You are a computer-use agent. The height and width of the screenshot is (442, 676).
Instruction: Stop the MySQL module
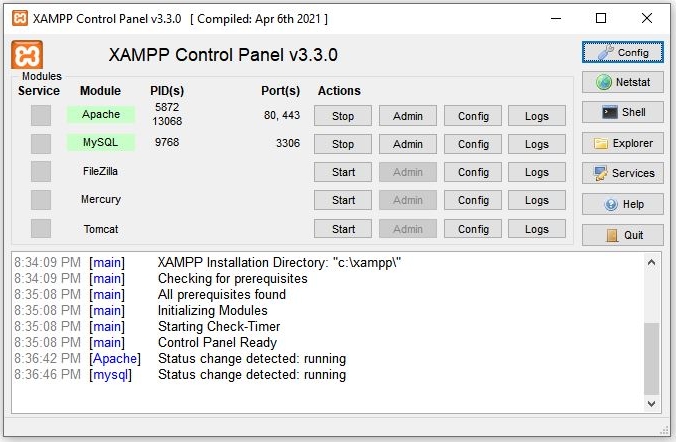(343, 144)
